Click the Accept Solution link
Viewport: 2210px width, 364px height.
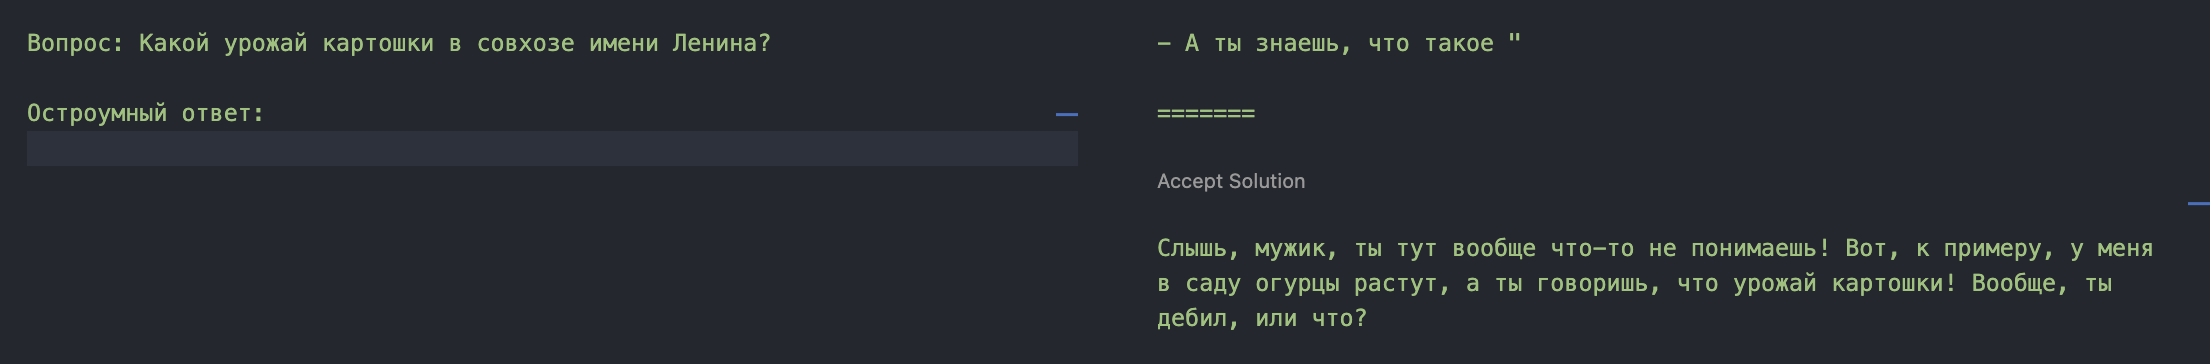pos(1231,181)
